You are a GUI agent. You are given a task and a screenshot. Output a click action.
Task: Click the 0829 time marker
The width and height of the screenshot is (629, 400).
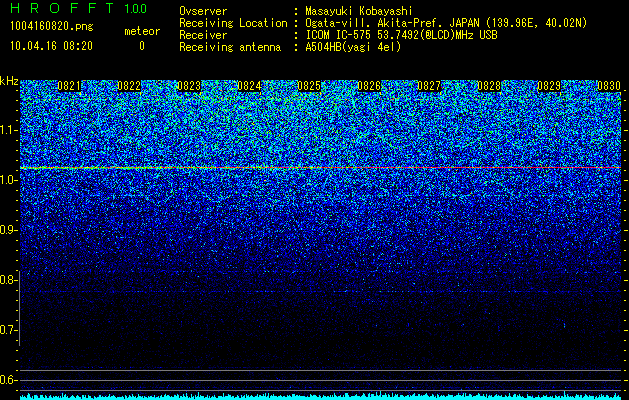pyautogui.click(x=549, y=86)
